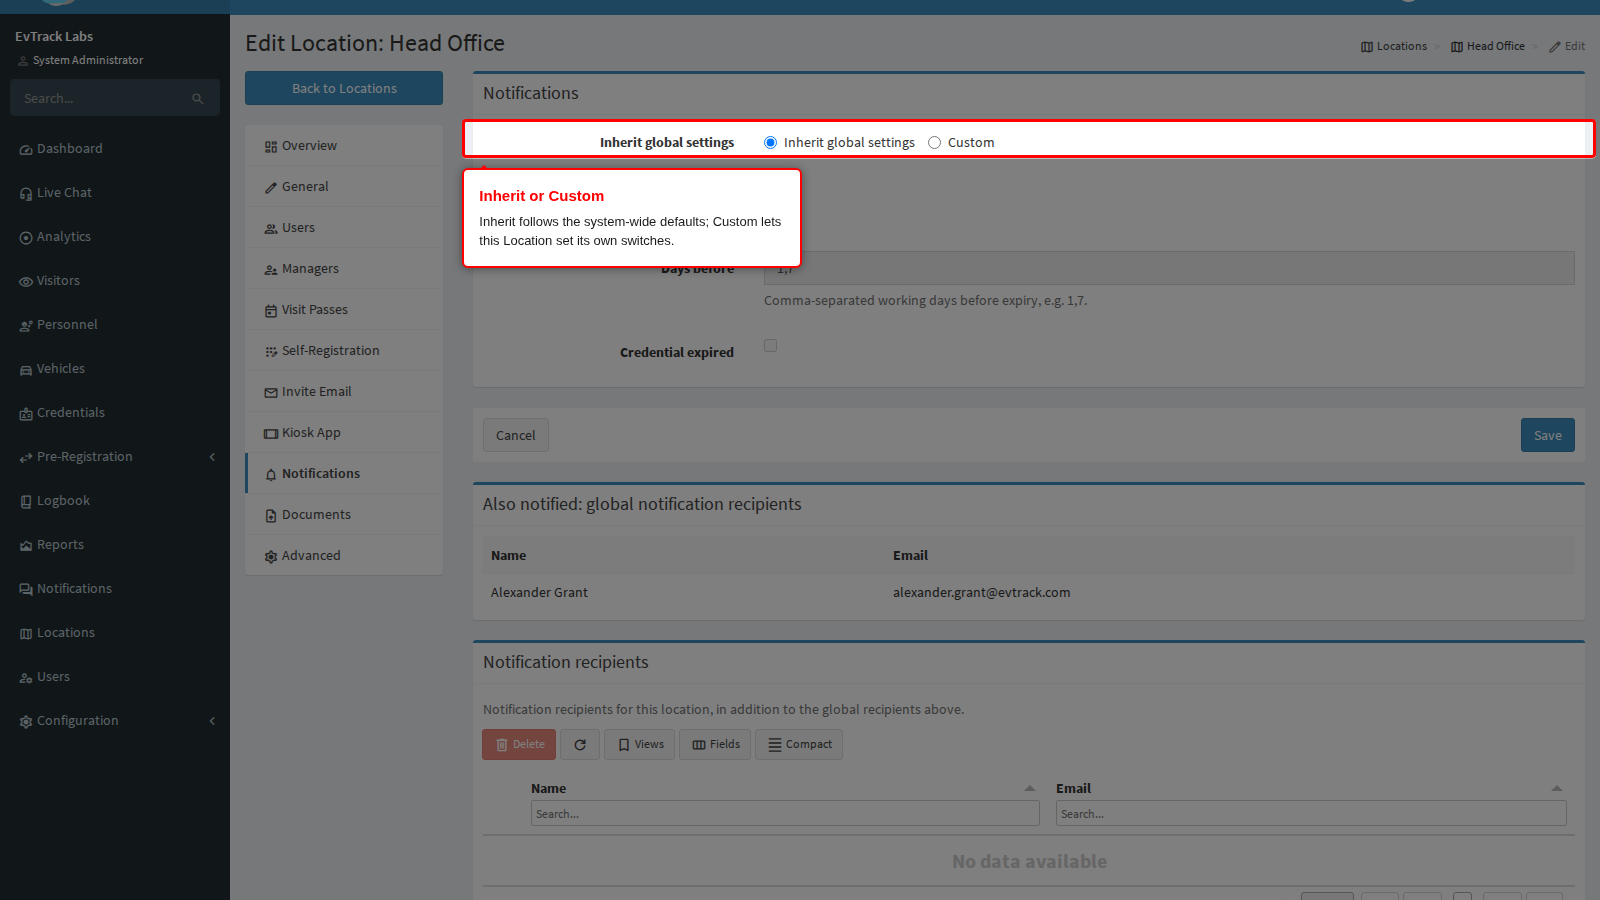Screen dimensions: 1600x900
Task: Open Invite Email tab
Action: tap(344, 392)
